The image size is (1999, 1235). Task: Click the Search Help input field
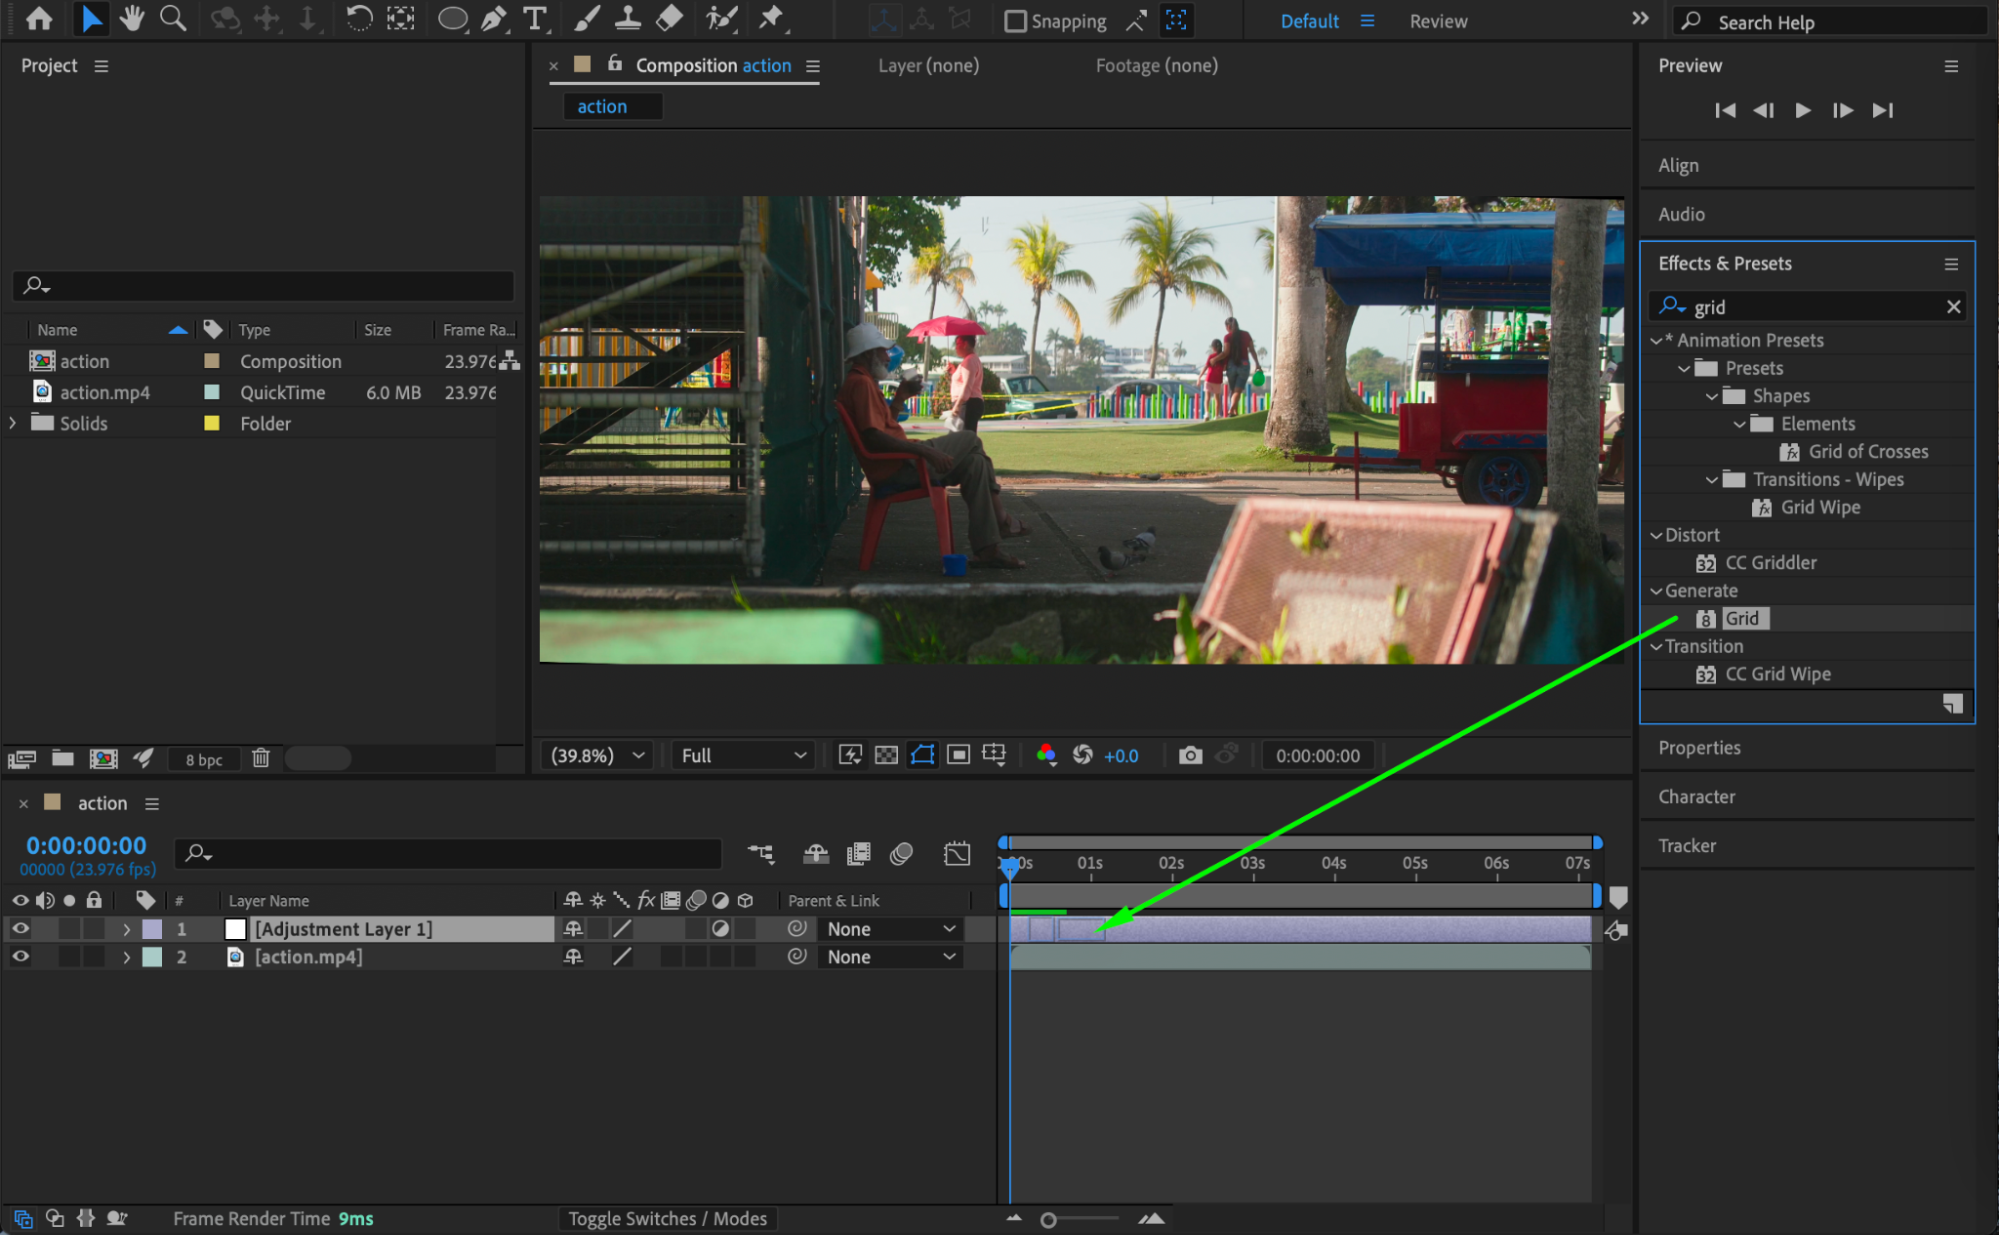pos(1830,21)
